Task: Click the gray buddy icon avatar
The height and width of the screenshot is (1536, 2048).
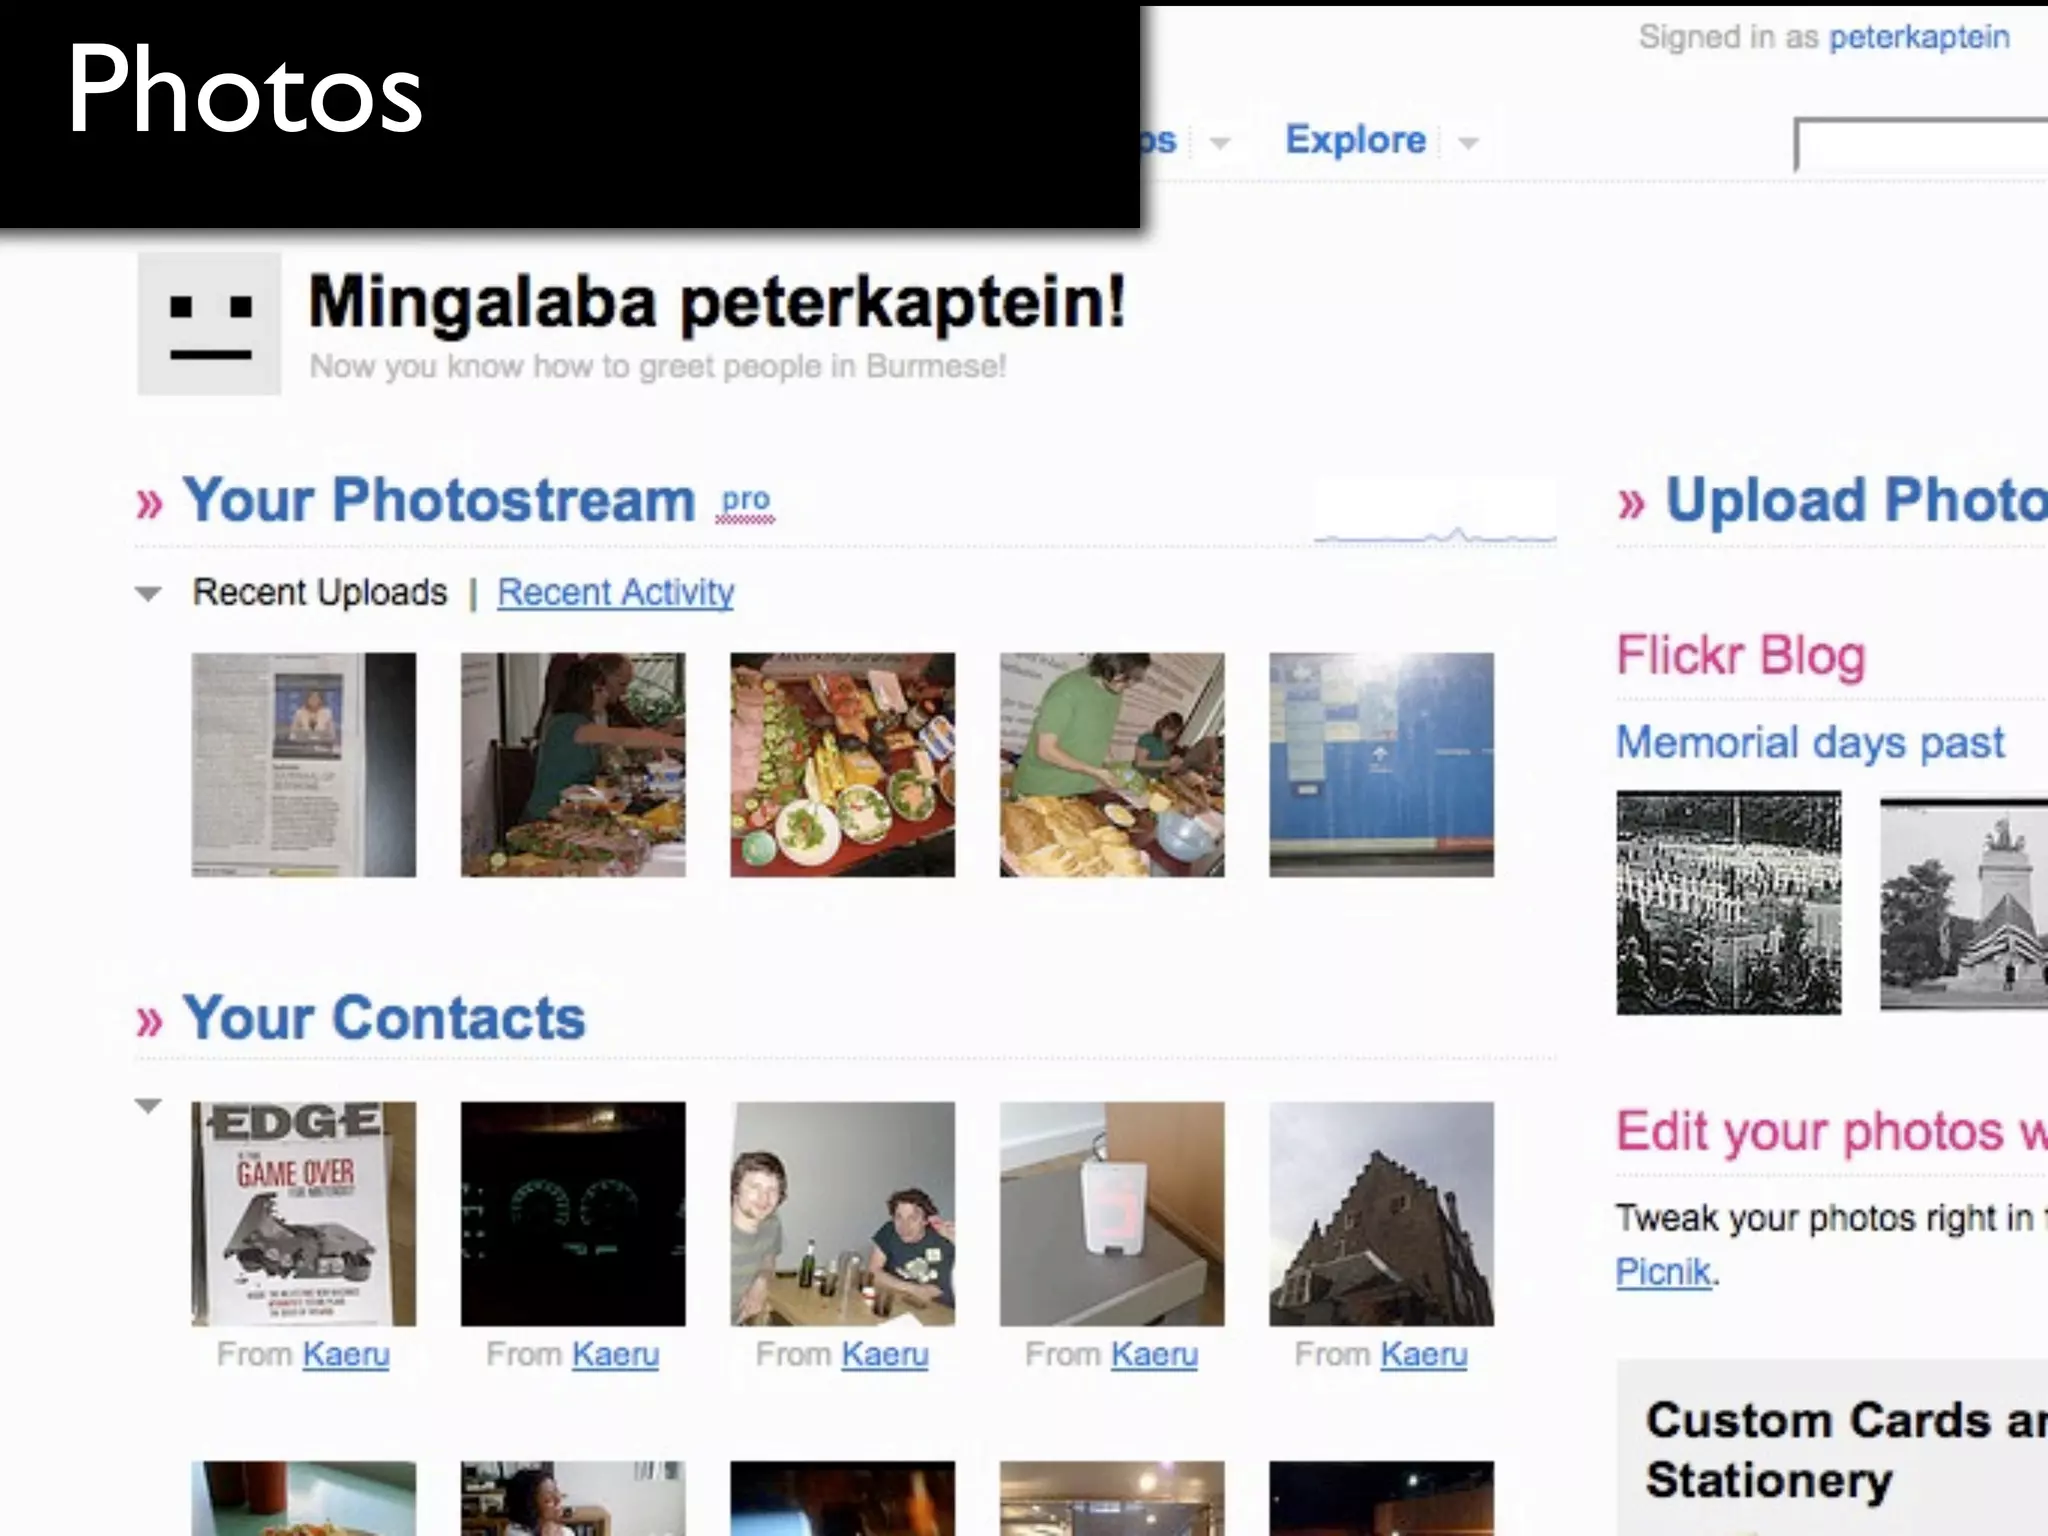Action: click(x=209, y=323)
